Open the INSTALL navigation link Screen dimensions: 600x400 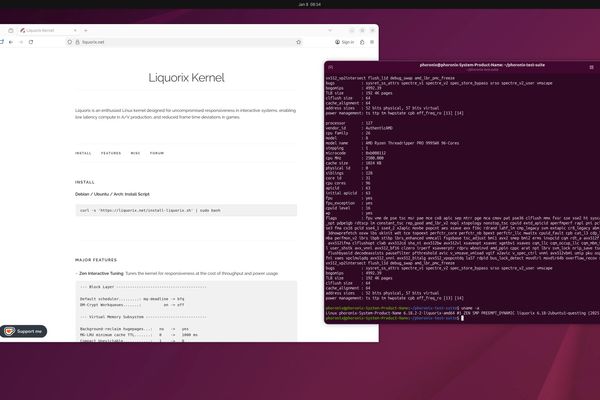(83, 153)
